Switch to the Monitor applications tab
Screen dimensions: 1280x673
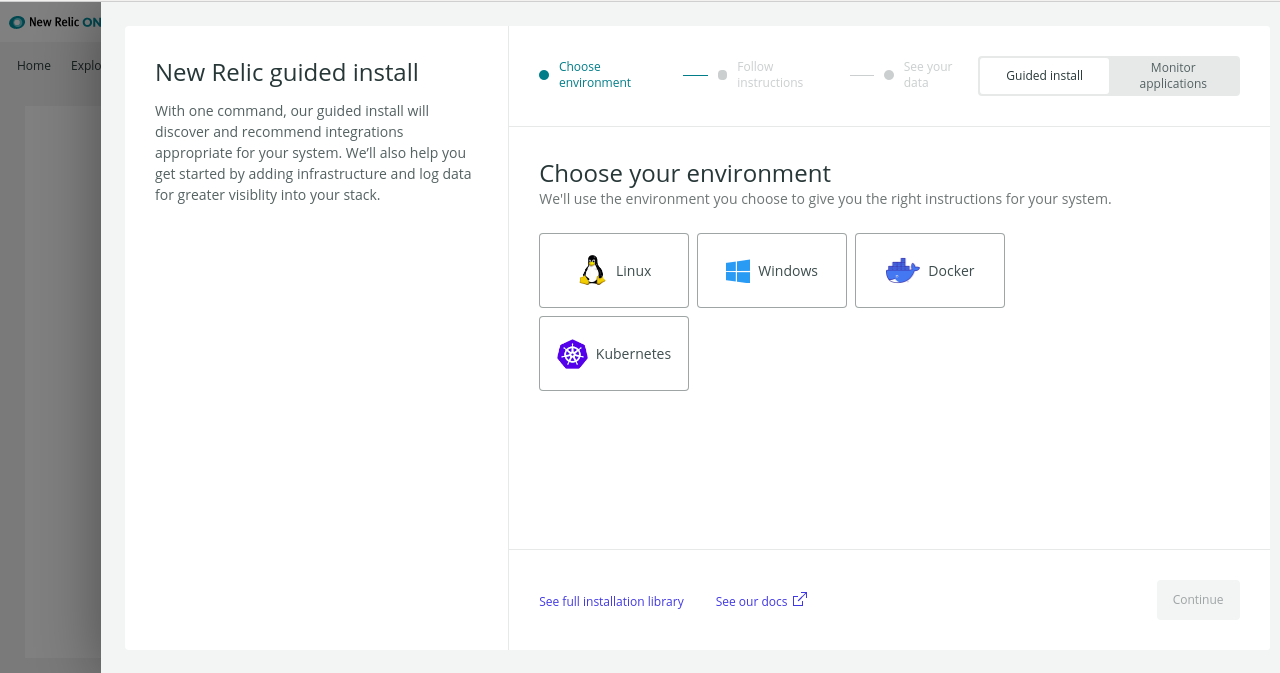click(1173, 76)
